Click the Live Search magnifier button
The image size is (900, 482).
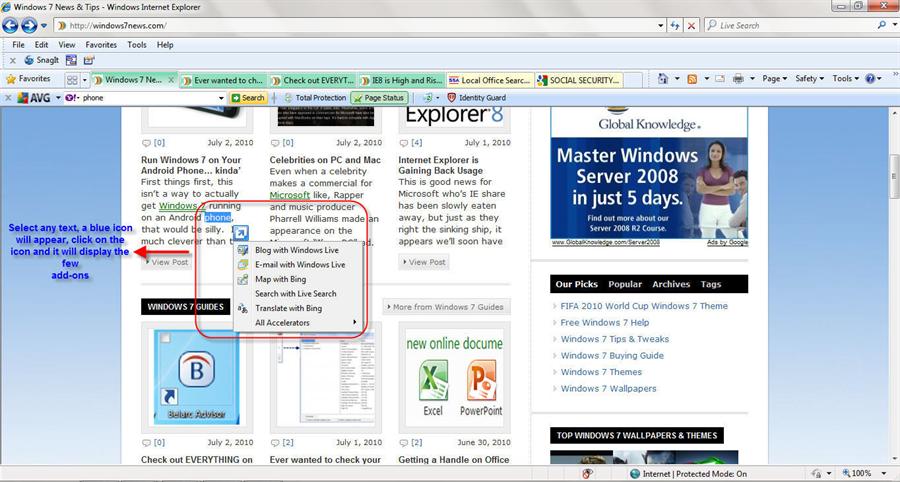click(882, 25)
